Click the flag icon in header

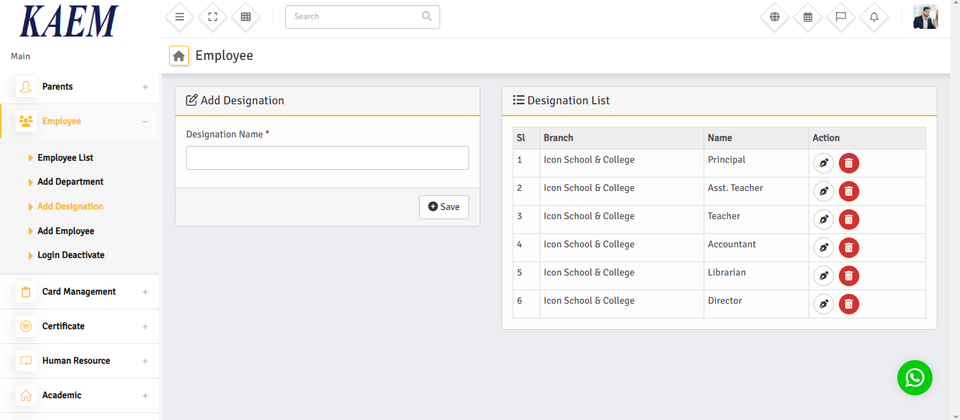tap(841, 17)
